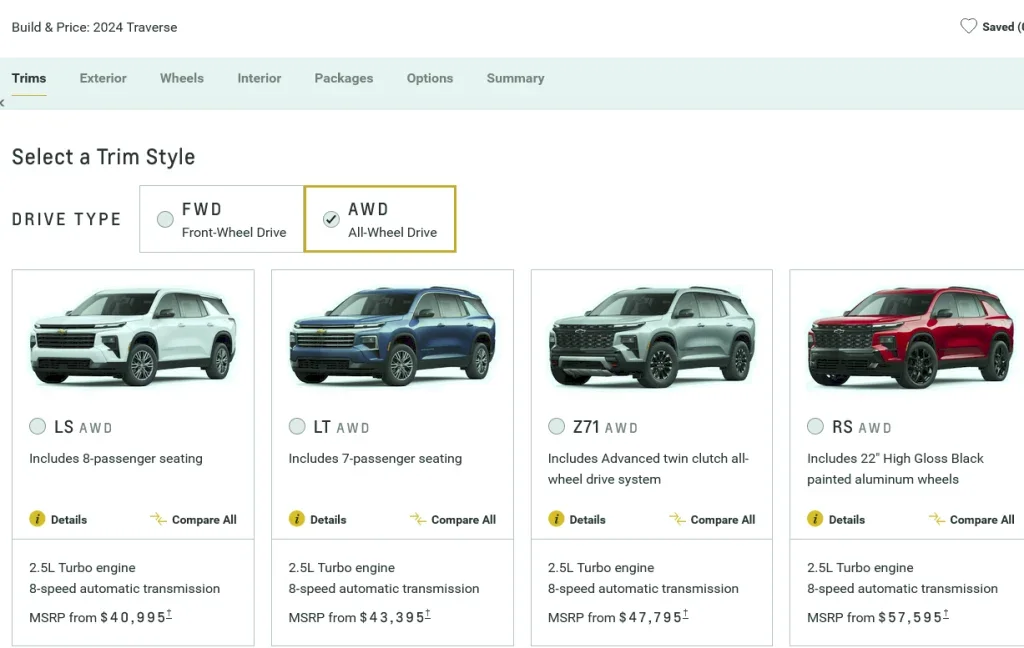Click compare arrows icon on LT AWD card
This screenshot has height=648, width=1024.
point(417,519)
